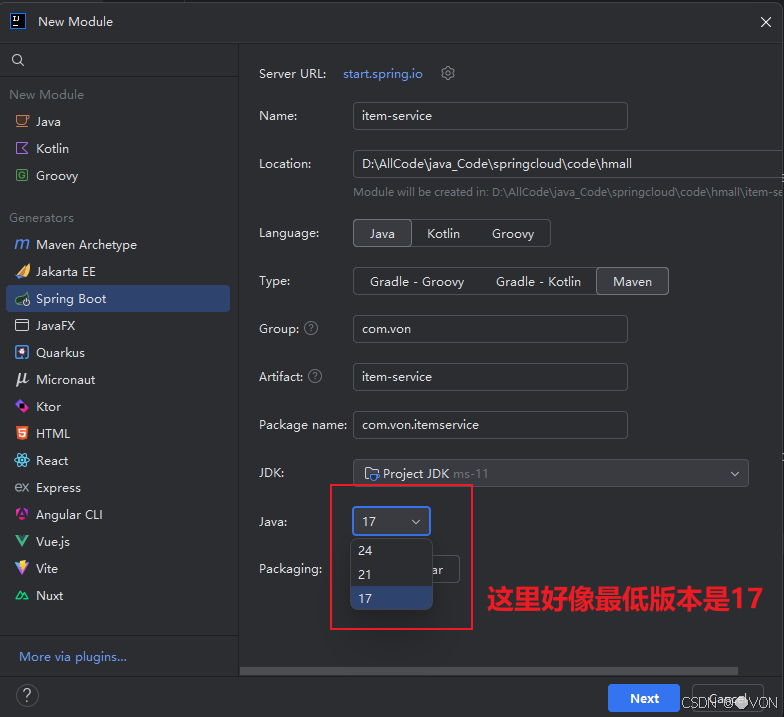784x717 pixels.
Task: Edit the Name field item-service
Action: (x=490, y=116)
